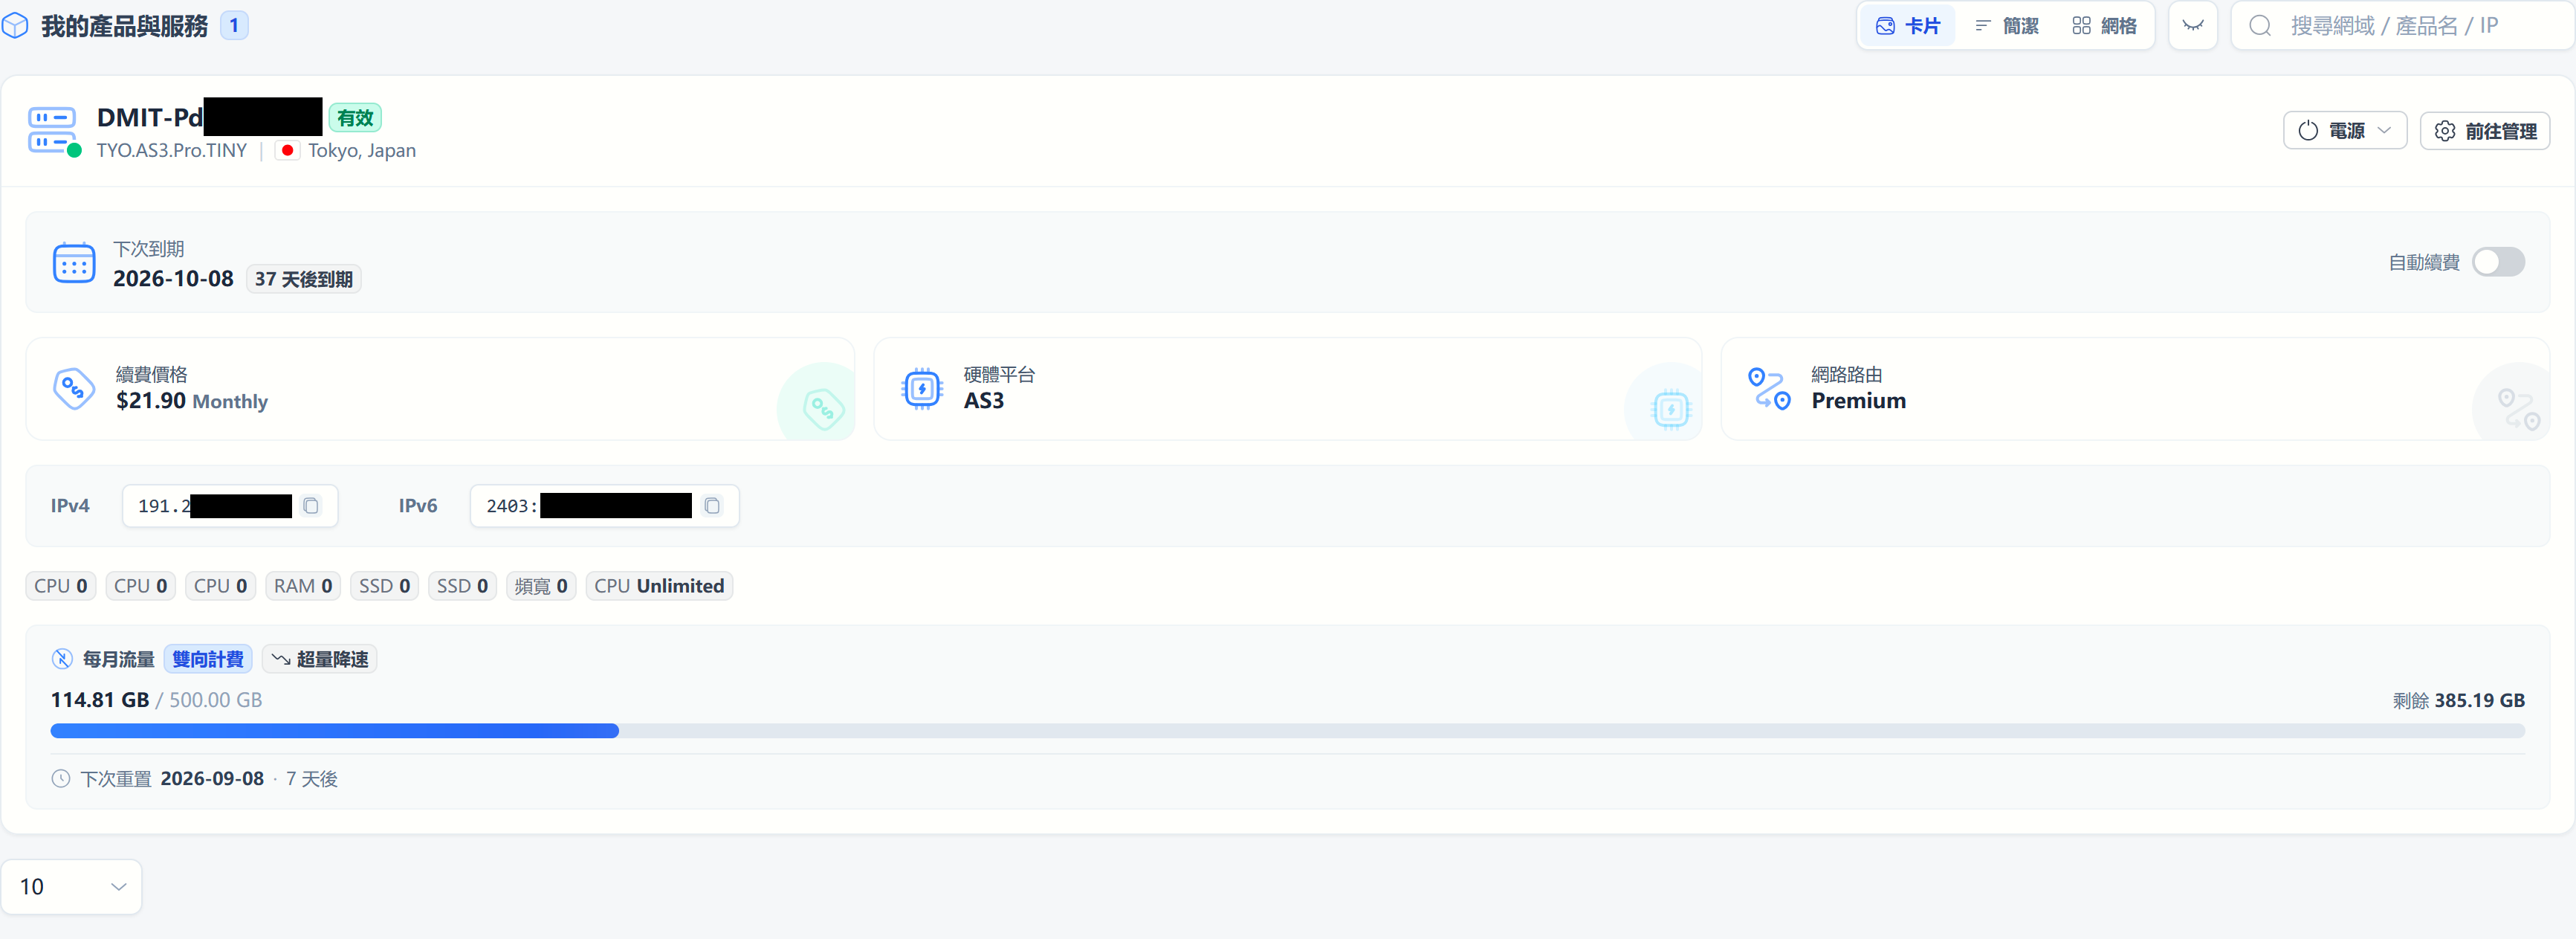Click the server status icon beside DMIT-Pd

click(53, 131)
